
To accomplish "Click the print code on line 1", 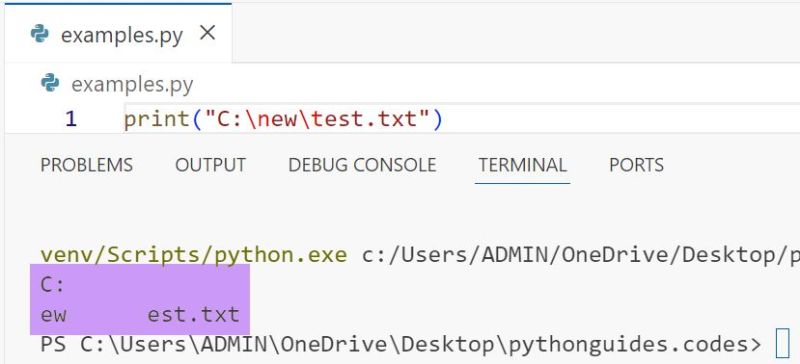I will click(283, 120).
